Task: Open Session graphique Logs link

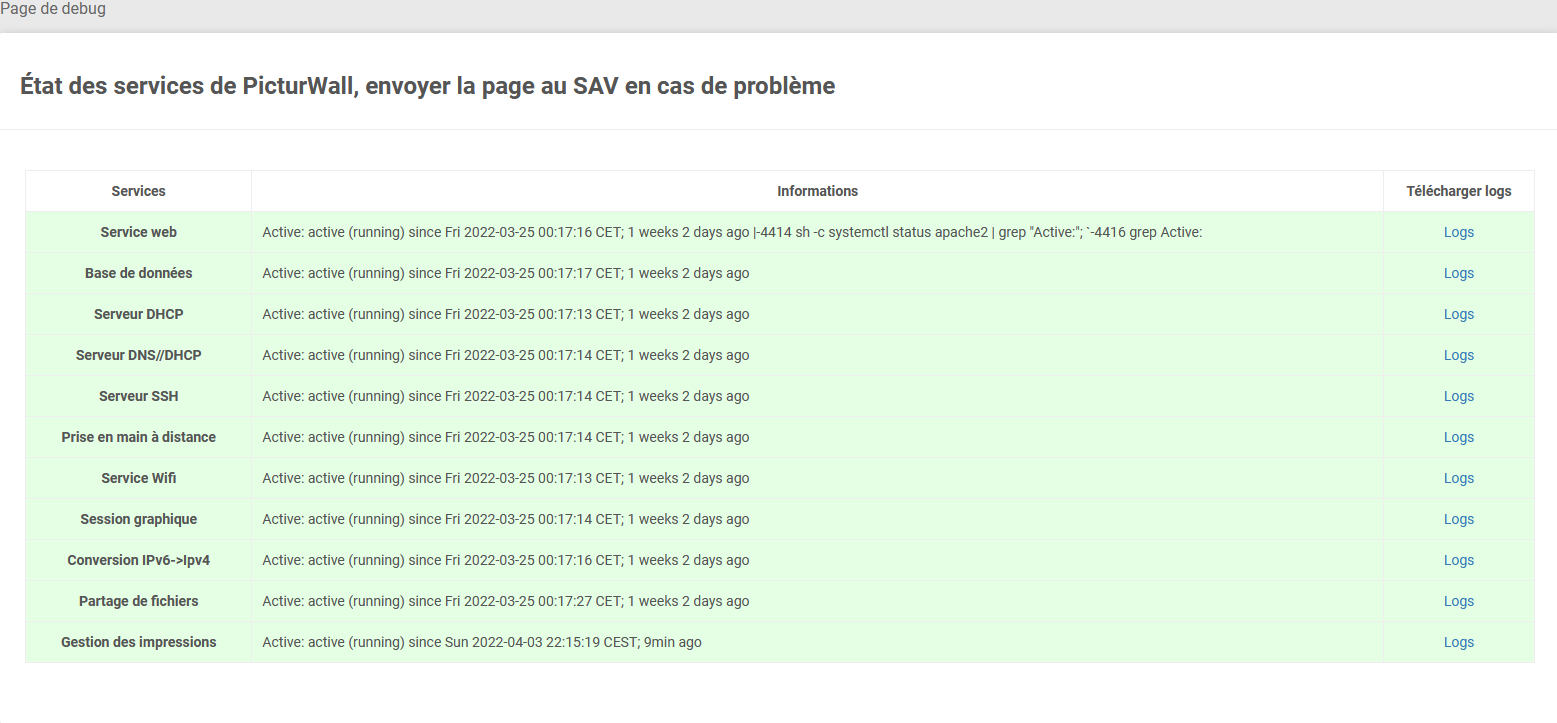Action: tap(1458, 519)
